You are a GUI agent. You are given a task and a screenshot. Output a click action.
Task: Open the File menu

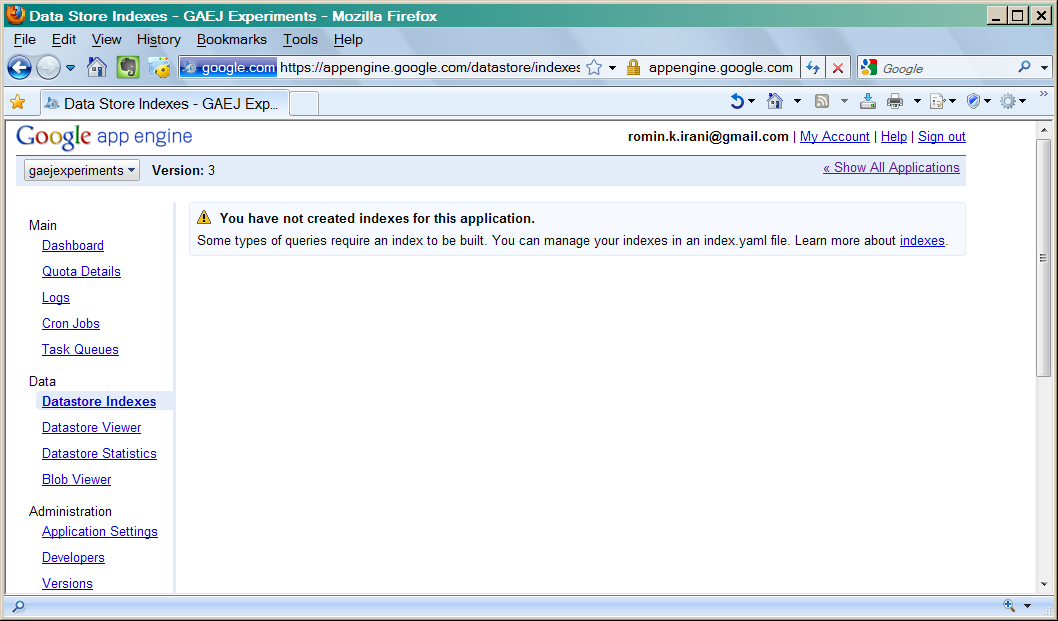[25, 40]
